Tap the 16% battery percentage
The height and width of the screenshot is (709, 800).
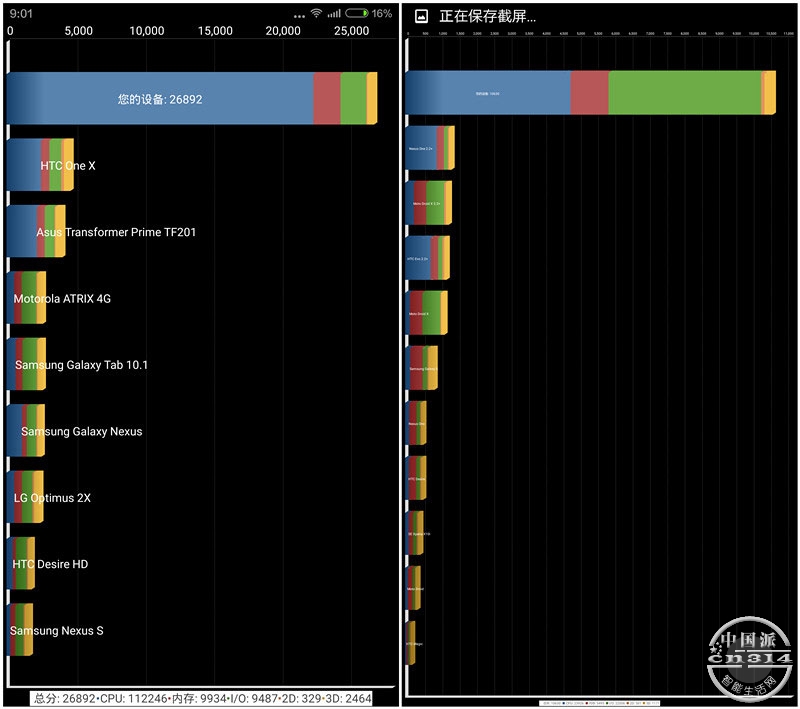click(382, 13)
